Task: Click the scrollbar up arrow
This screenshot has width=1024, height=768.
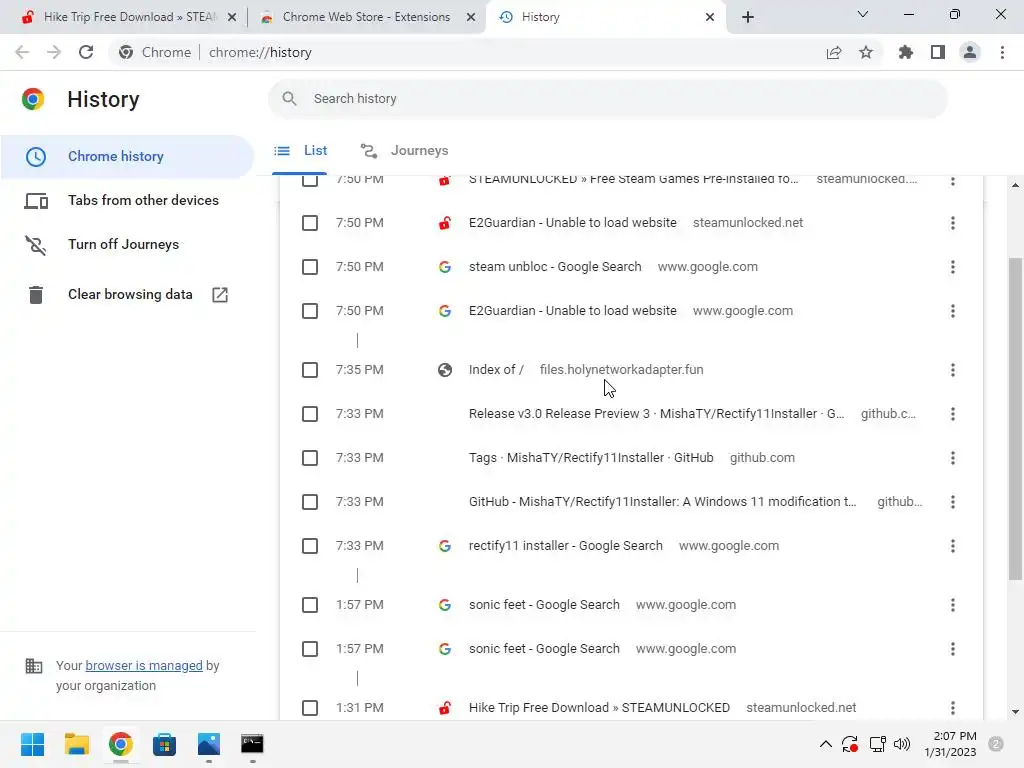Action: pos(1015,185)
